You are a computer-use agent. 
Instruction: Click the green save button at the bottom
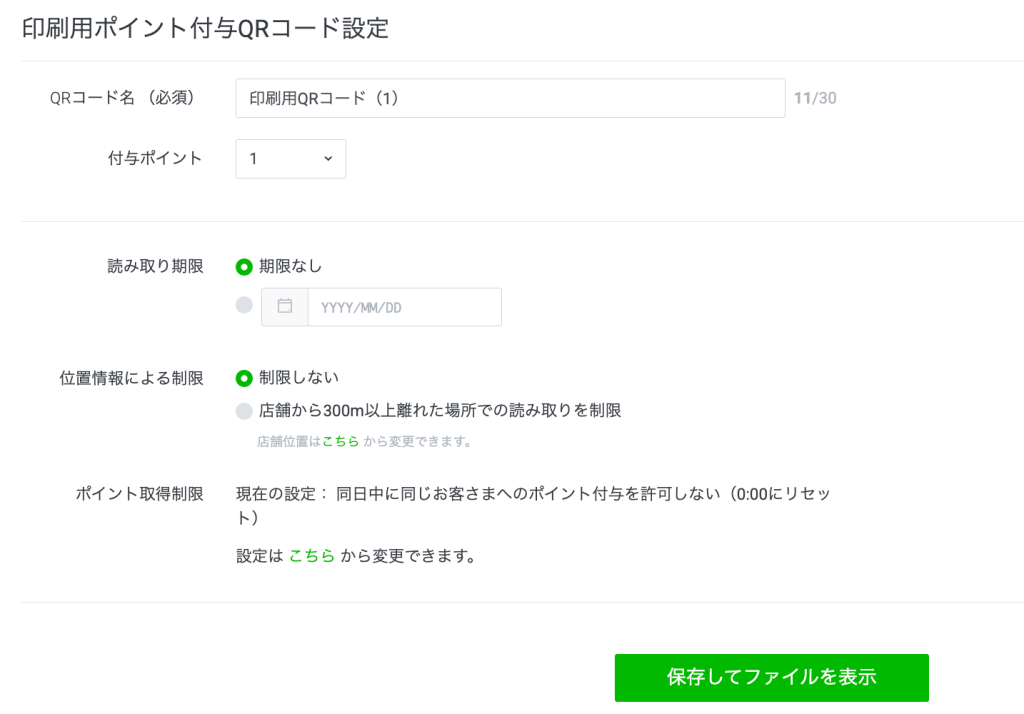(771, 677)
